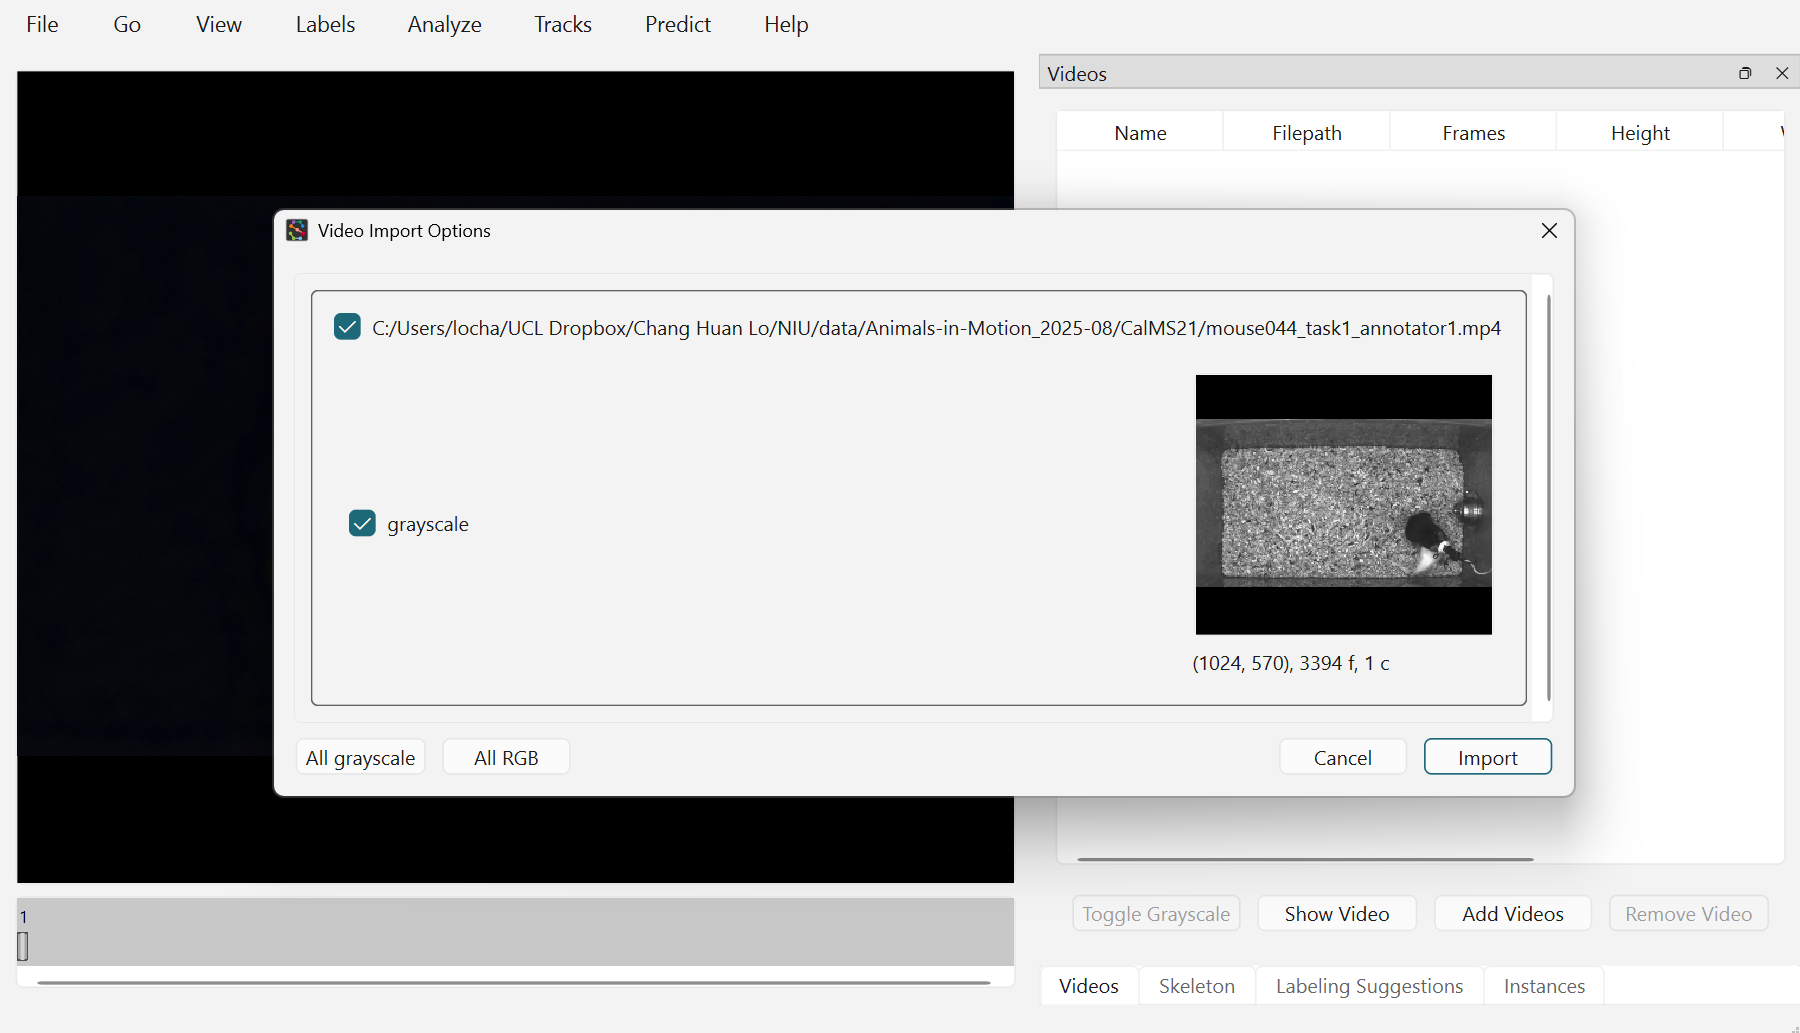Click the video preview thumbnail
This screenshot has height=1033, width=1800.
(1343, 505)
